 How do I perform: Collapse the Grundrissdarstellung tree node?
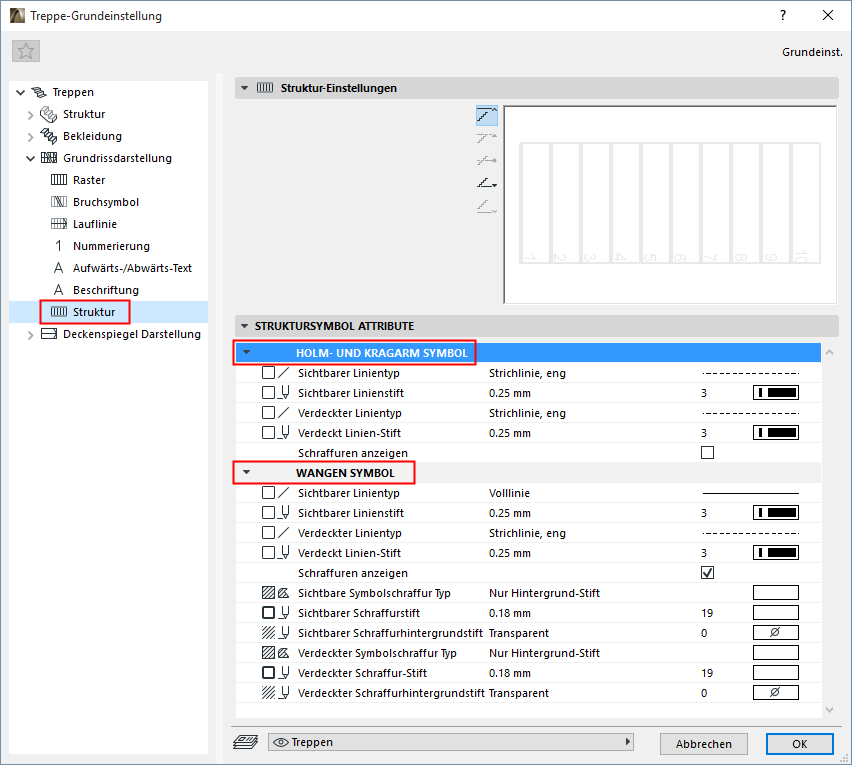[30, 159]
